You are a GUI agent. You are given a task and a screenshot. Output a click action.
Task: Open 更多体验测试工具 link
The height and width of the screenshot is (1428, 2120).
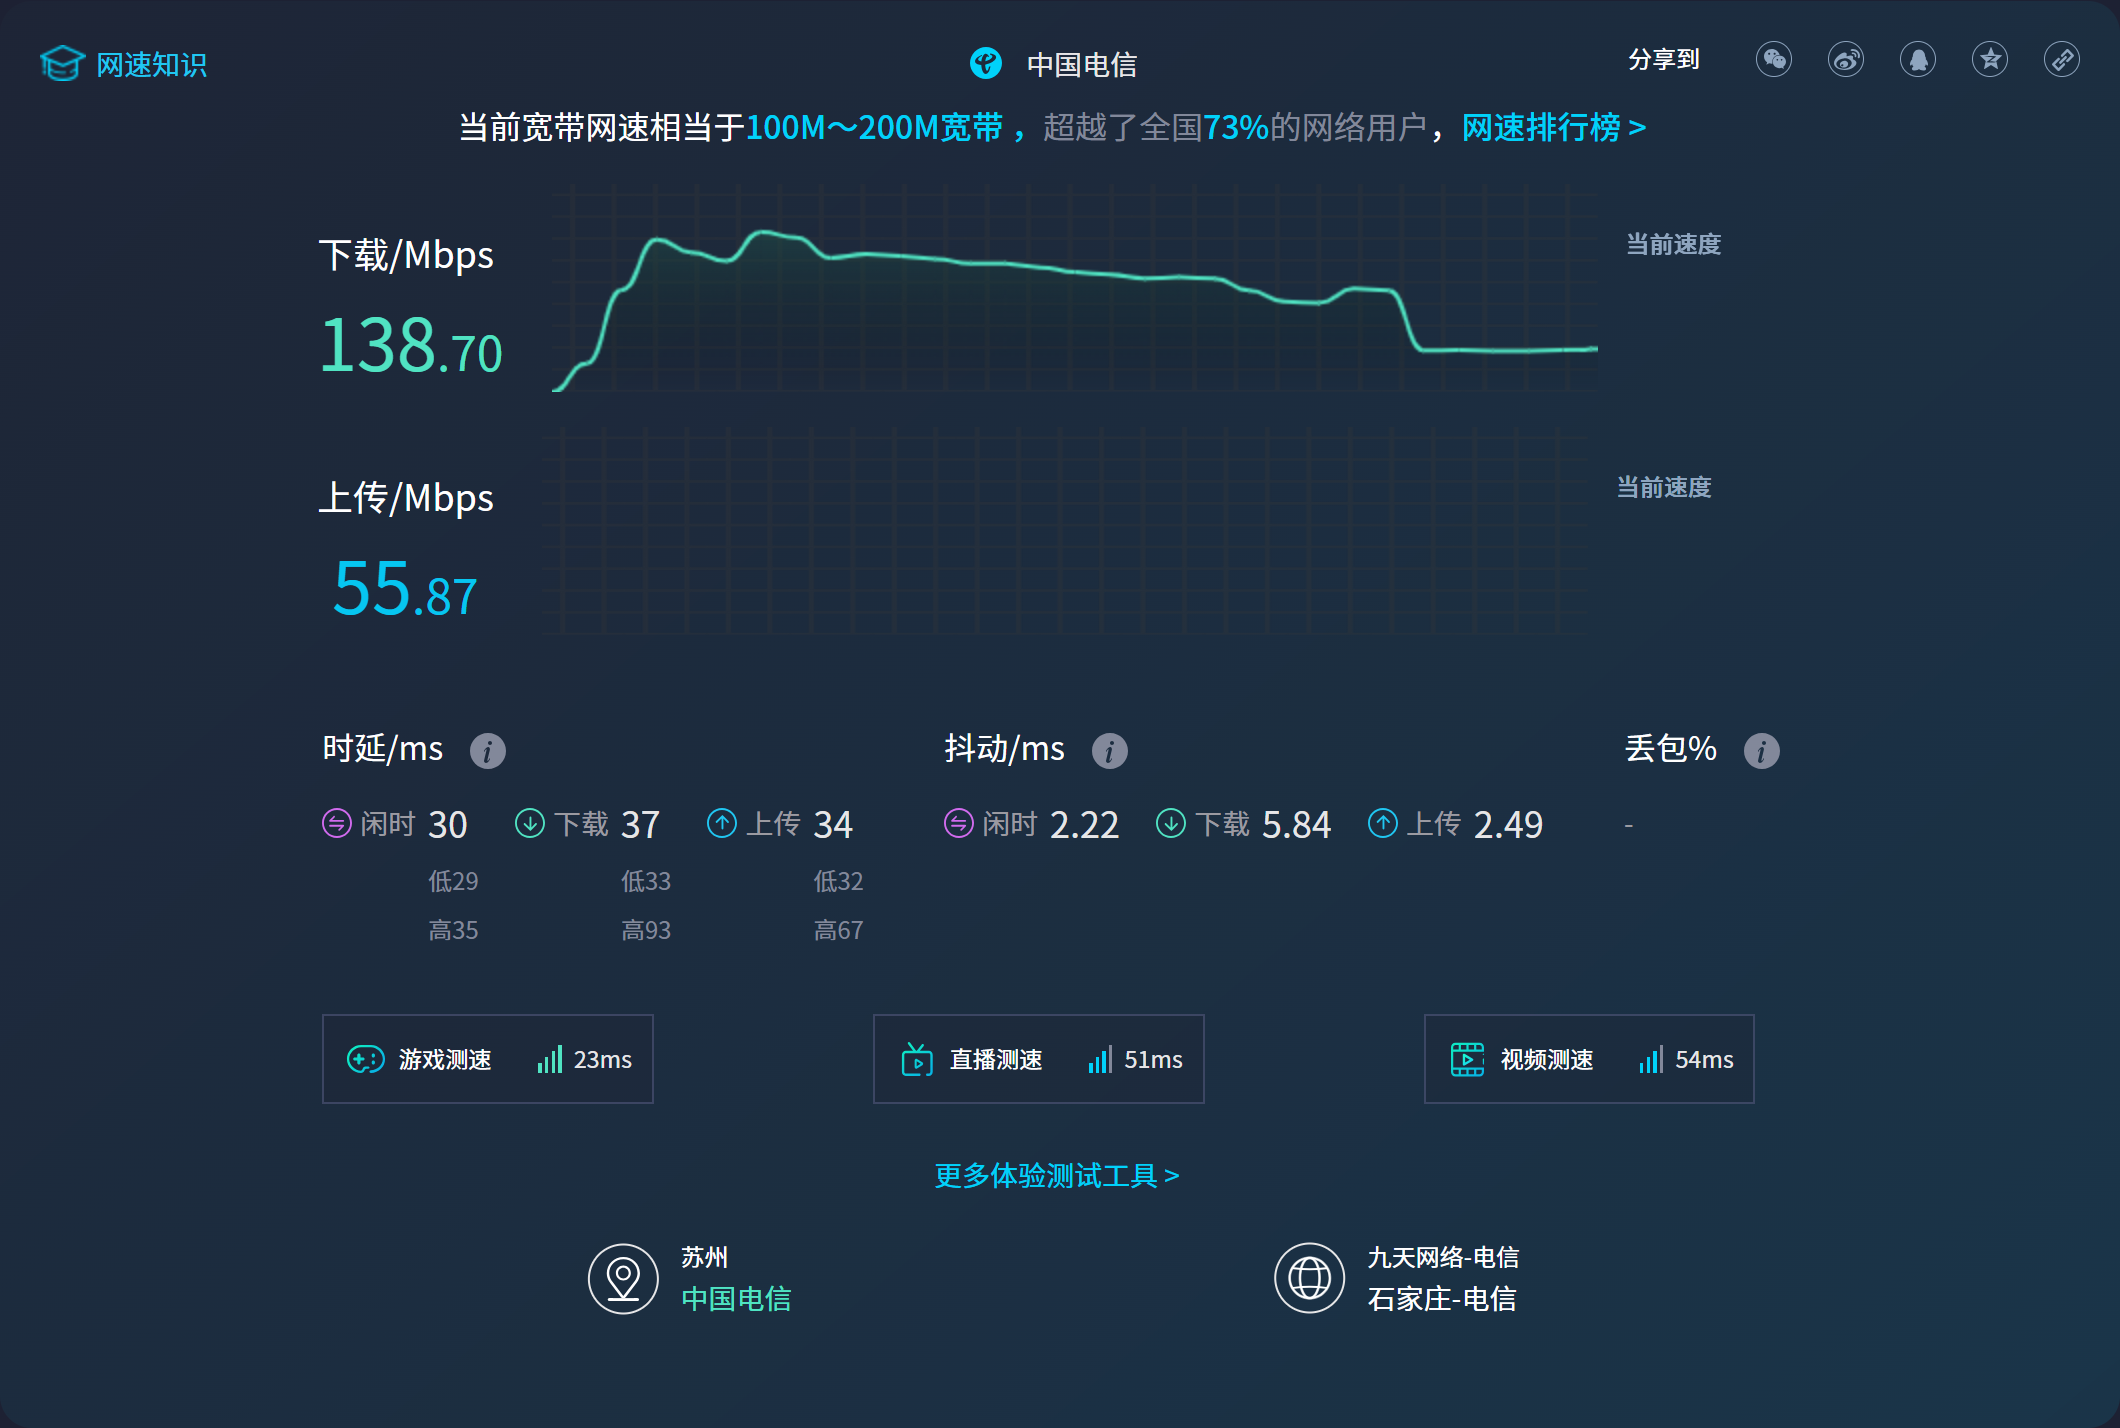pyautogui.click(x=1057, y=1175)
